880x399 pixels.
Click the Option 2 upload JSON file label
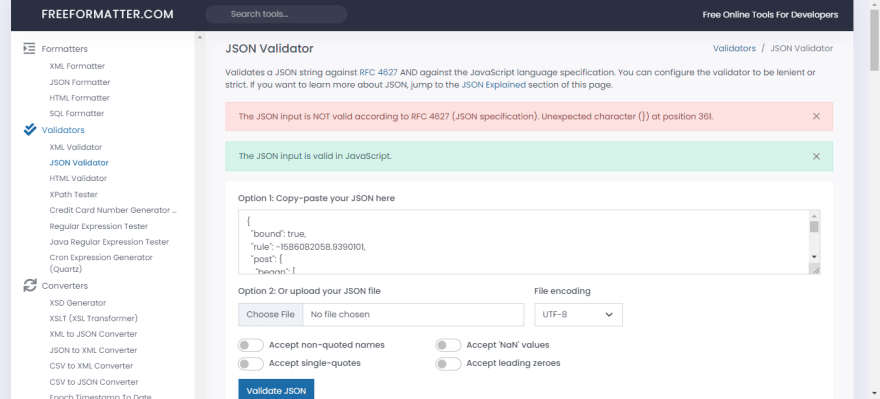[309, 291]
